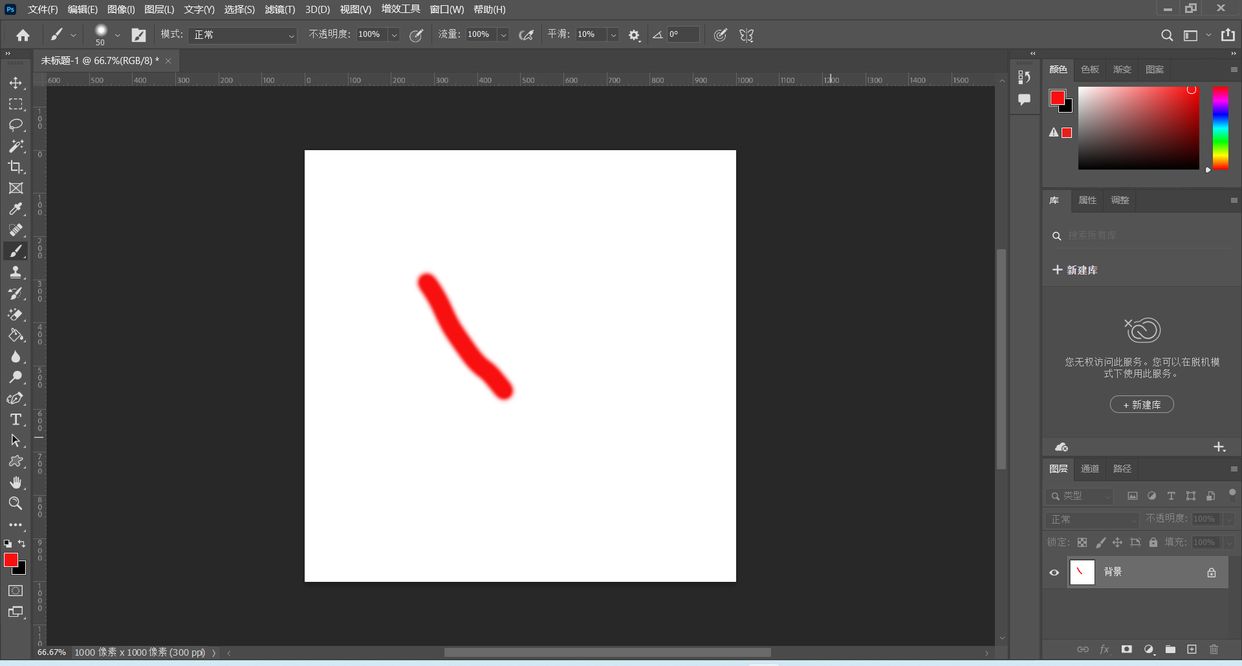
Task: Toggle airbrush build-up effect next to 流量
Action: 526,35
